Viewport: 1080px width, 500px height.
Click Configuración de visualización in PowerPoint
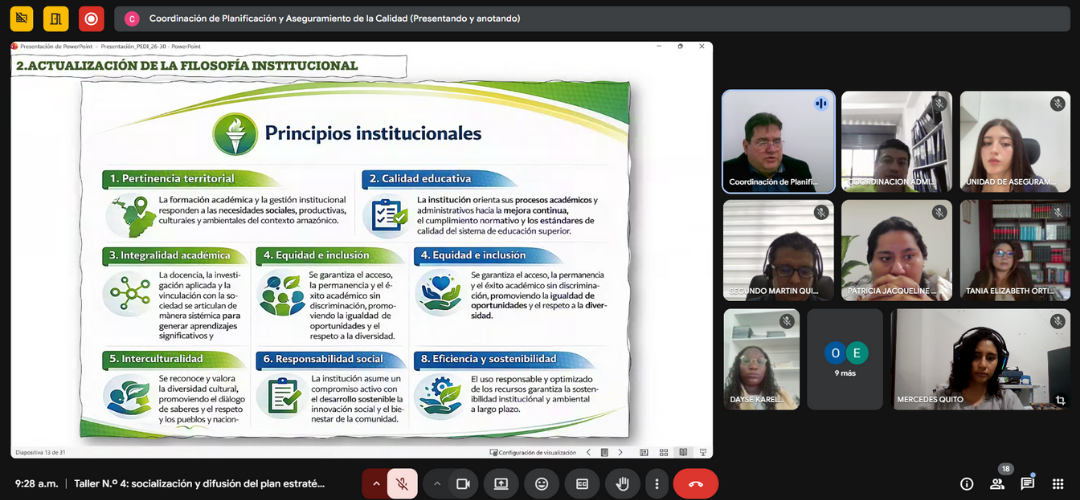(533, 453)
